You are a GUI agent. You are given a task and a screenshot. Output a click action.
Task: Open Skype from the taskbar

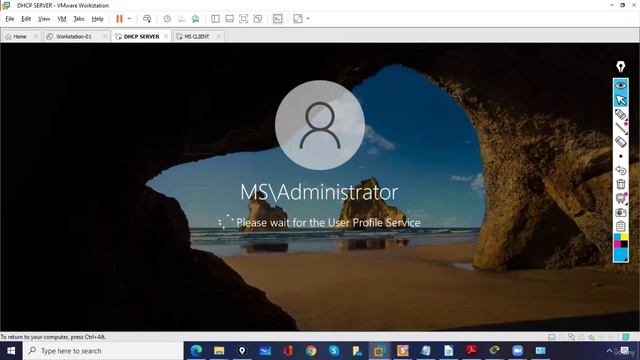point(334,351)
